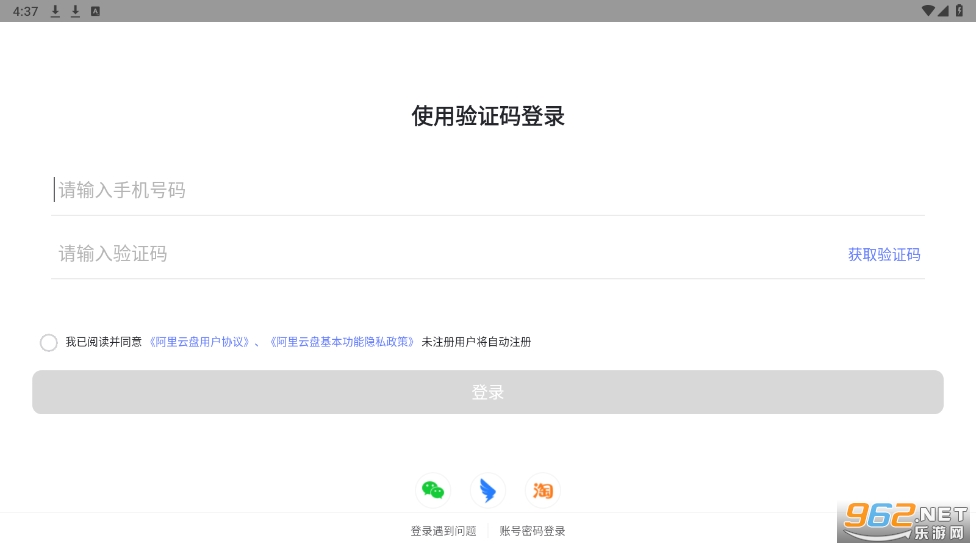The image size is (976, 549).
Task: Open 《阿里云盘基本功能隐私政策》 link
Action: [x=343, y=342]
